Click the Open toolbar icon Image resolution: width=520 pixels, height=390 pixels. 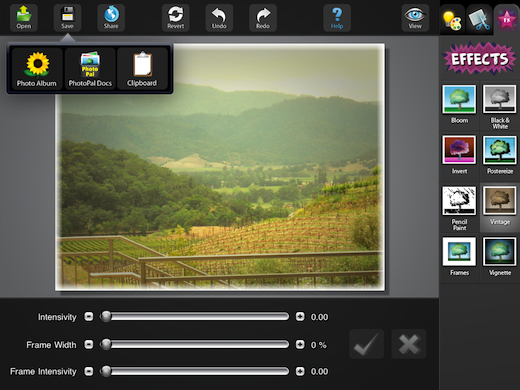[24, 18]
